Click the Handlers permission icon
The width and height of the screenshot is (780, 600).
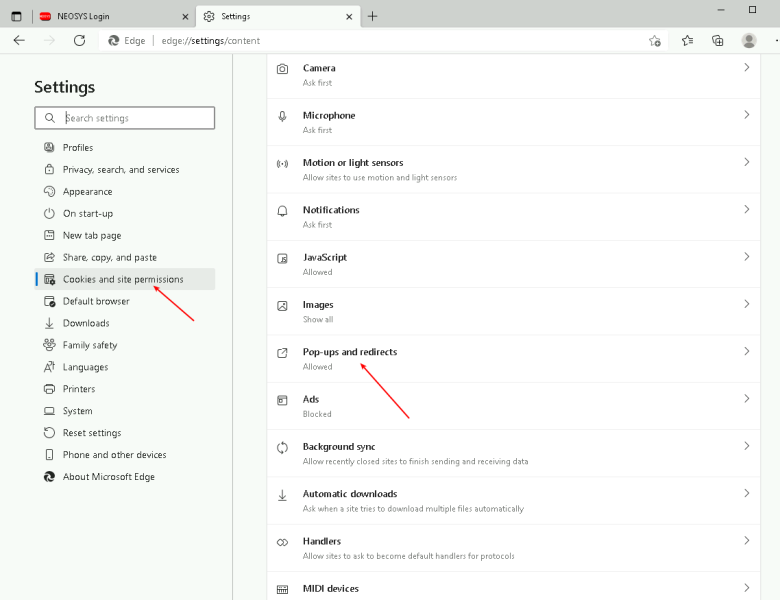click(282, 542)
